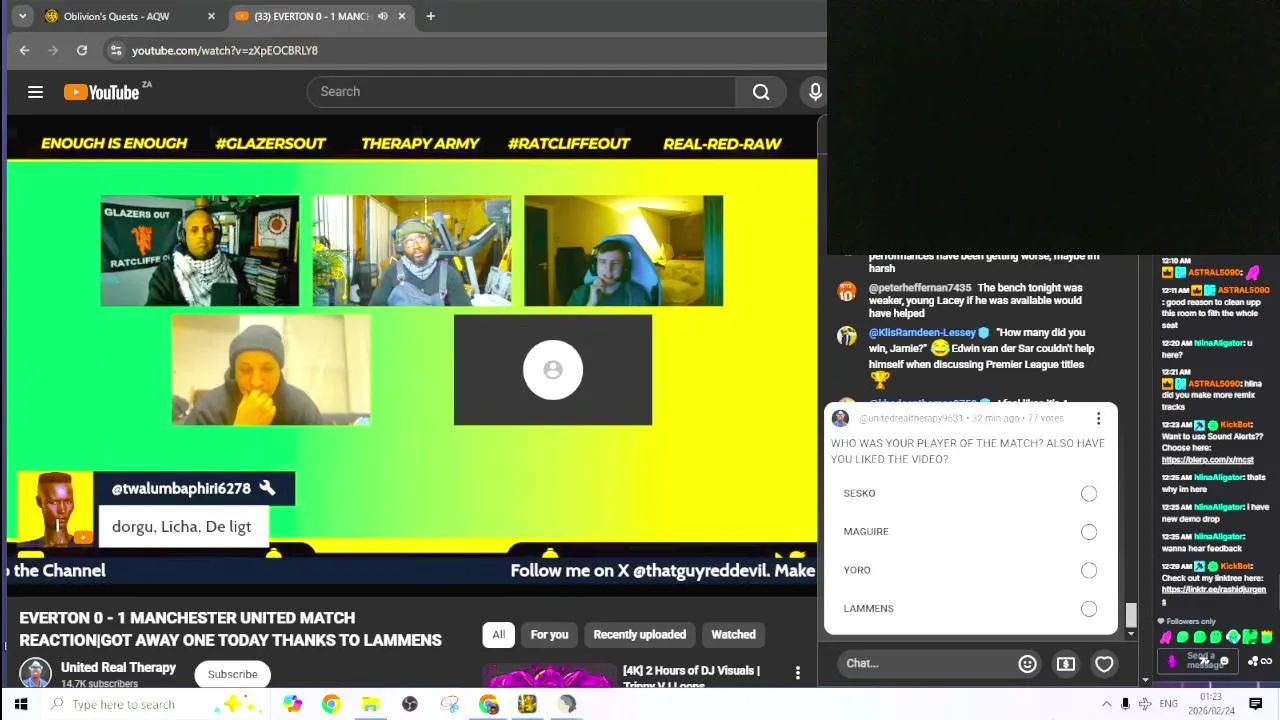The height and width of the screenshot is (720, 1280).
Task: Open File Explorer from the taskbar
Action: click(370, 704)
